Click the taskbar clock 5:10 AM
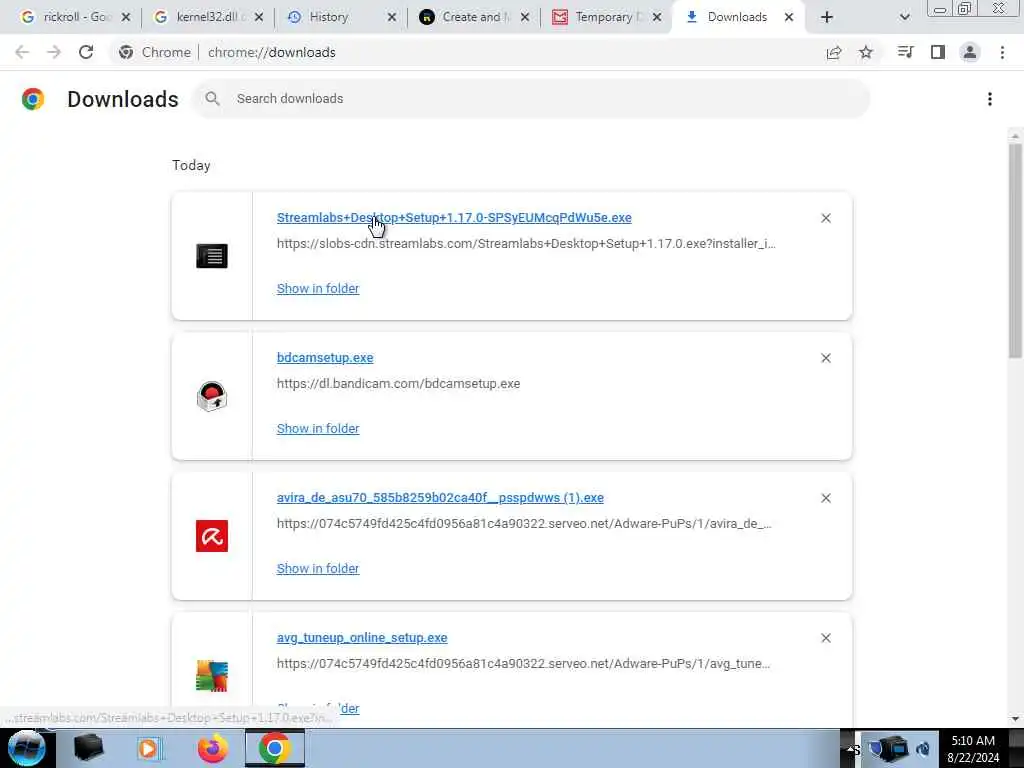Image resolution: width=1024 pixels, height=768 pixels. click(973, 749)
